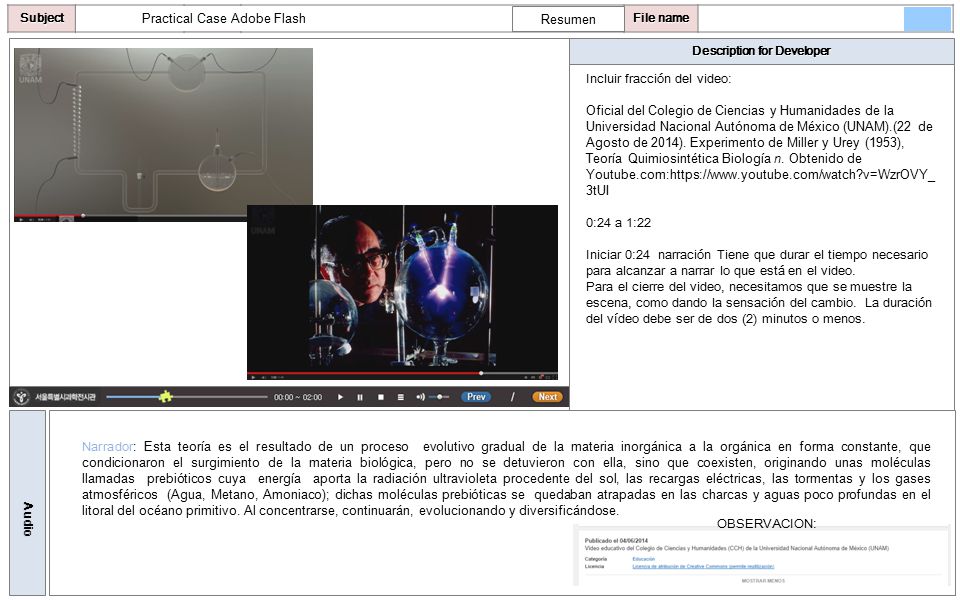Click the YouTube URL text in description
The image size is (960, 600).
[760, 182]
